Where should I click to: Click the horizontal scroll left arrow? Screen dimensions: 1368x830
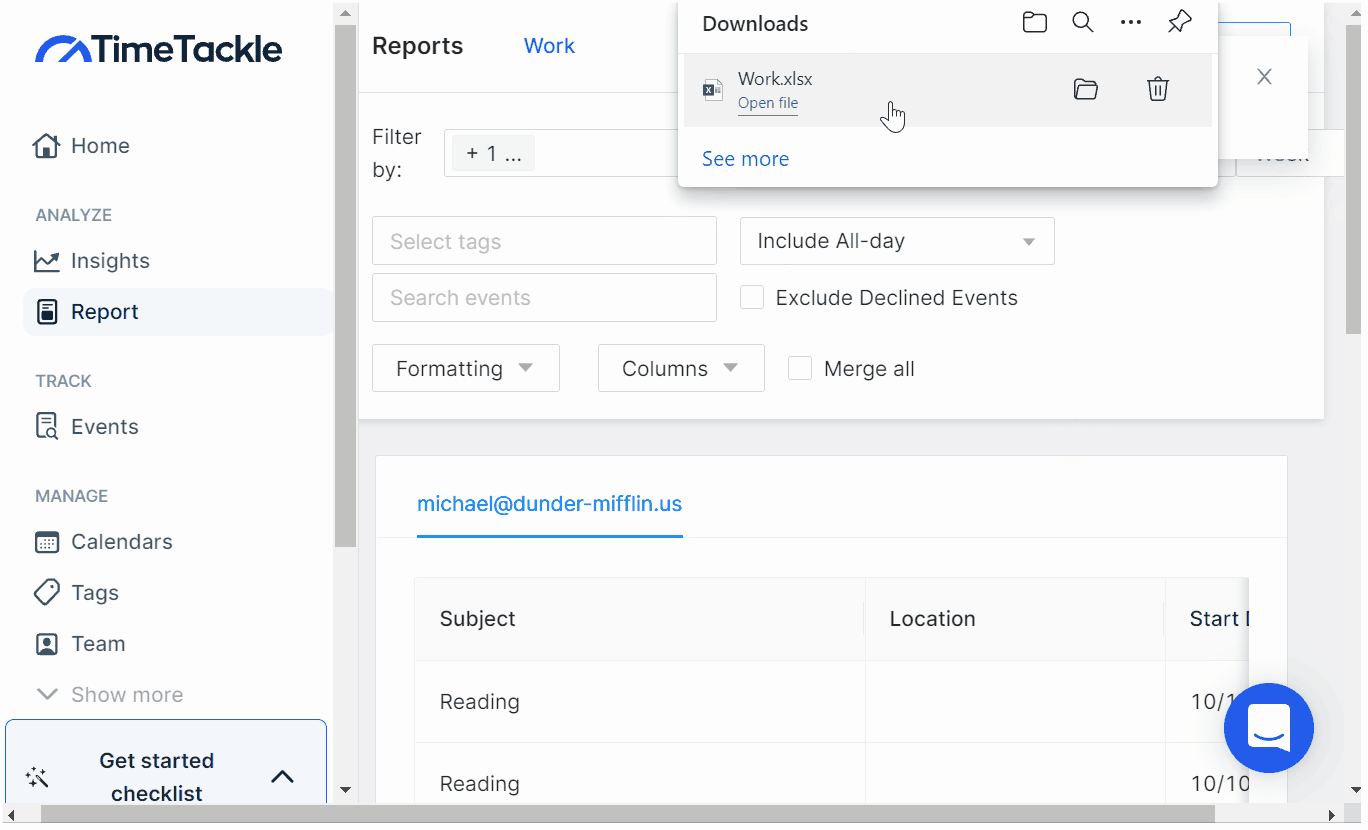(x=11, y=815)
